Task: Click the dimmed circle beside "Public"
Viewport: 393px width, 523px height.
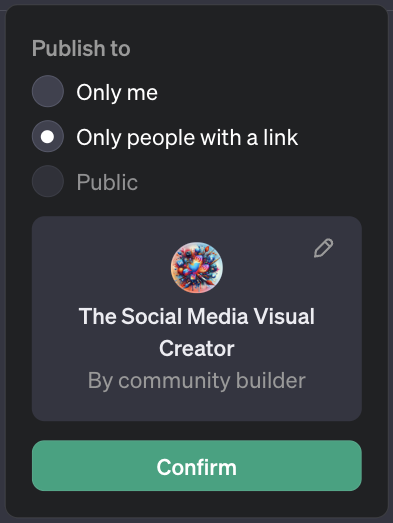Action: pyautogui.click(x=48, y=181)
